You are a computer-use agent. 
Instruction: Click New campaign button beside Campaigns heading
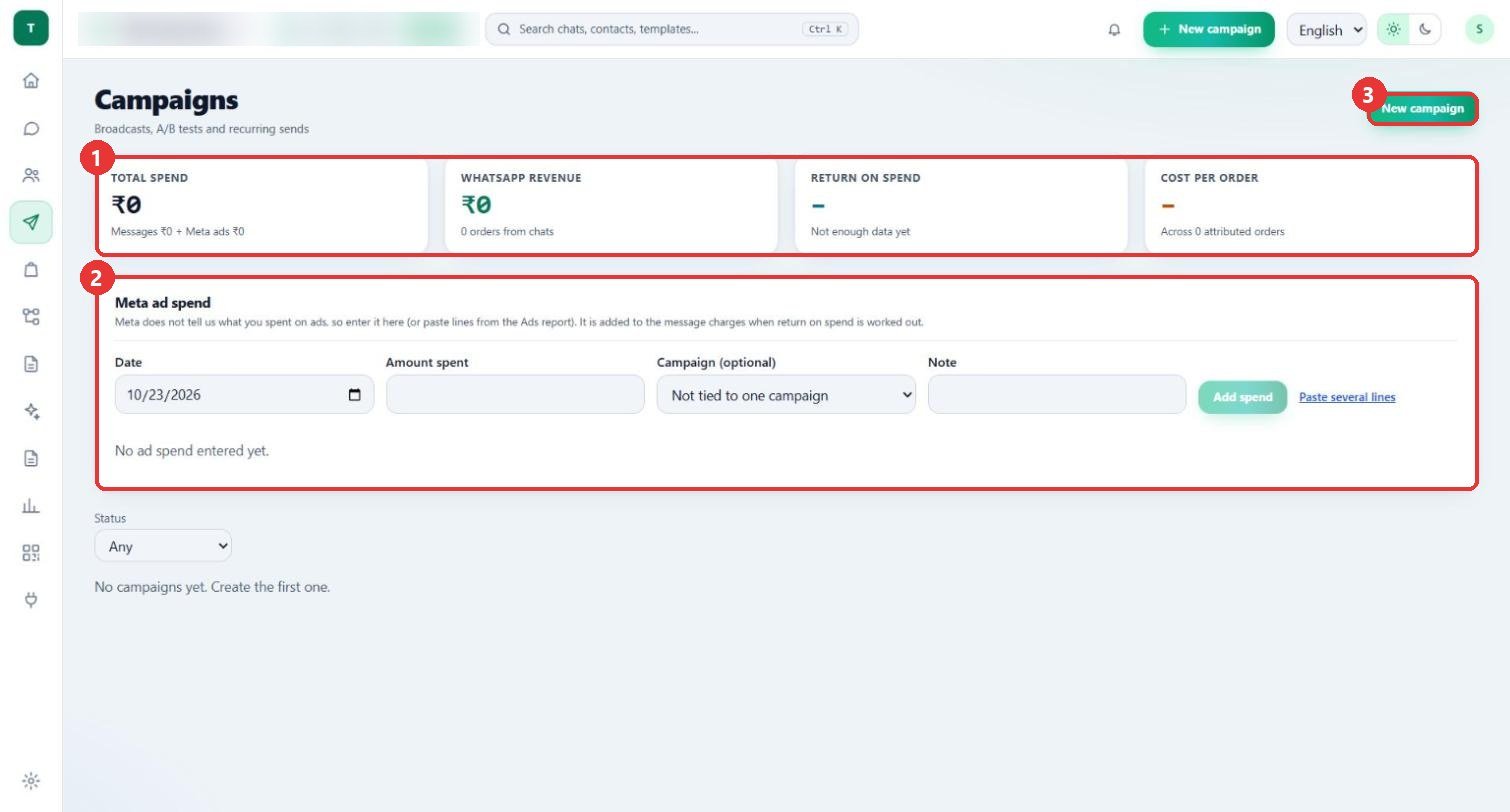point(1422,108)
